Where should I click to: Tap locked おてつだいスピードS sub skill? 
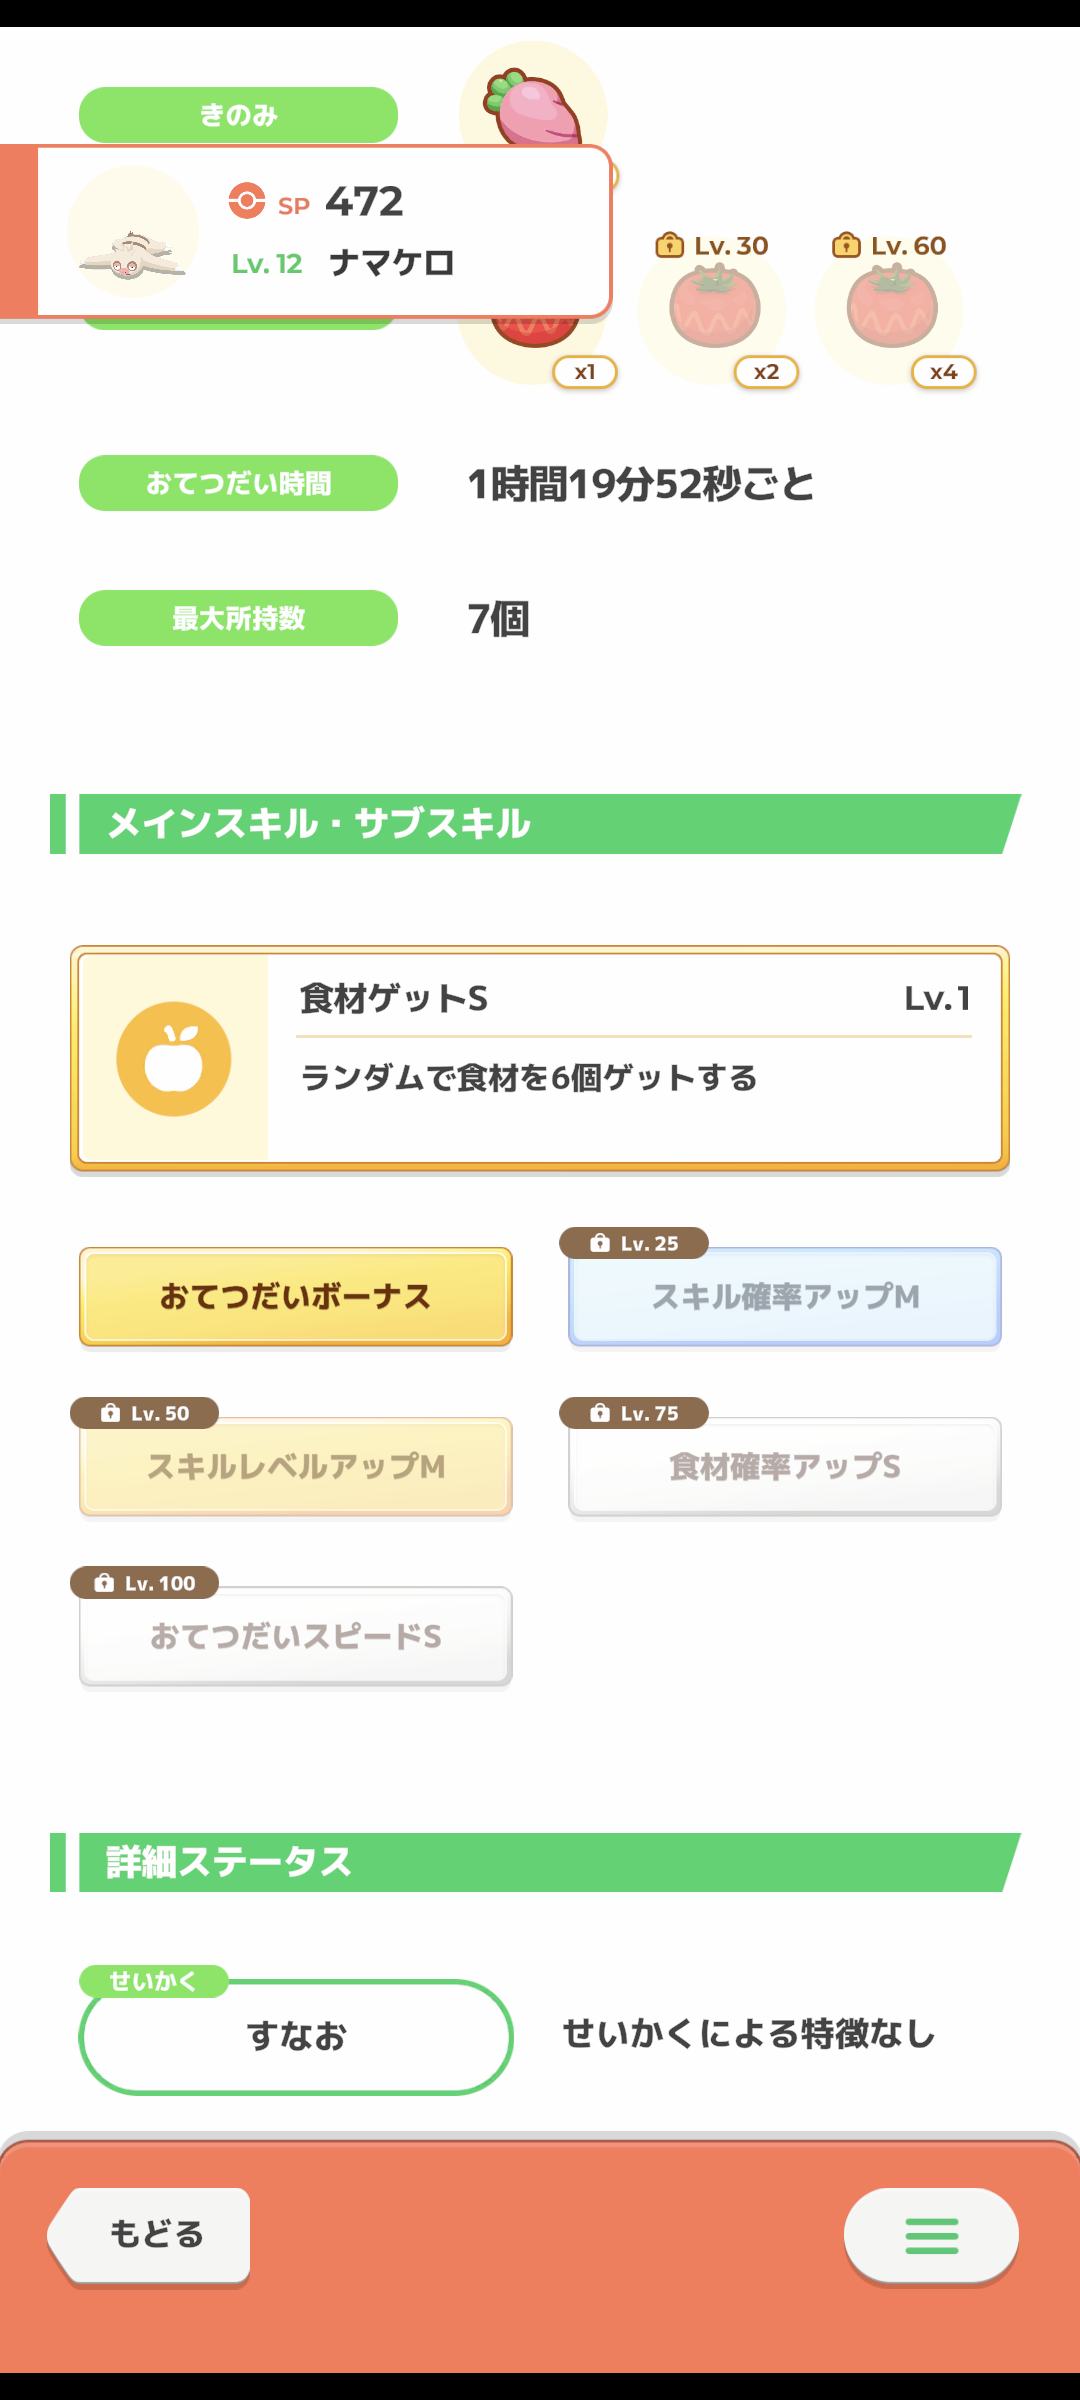point(296,1637)
